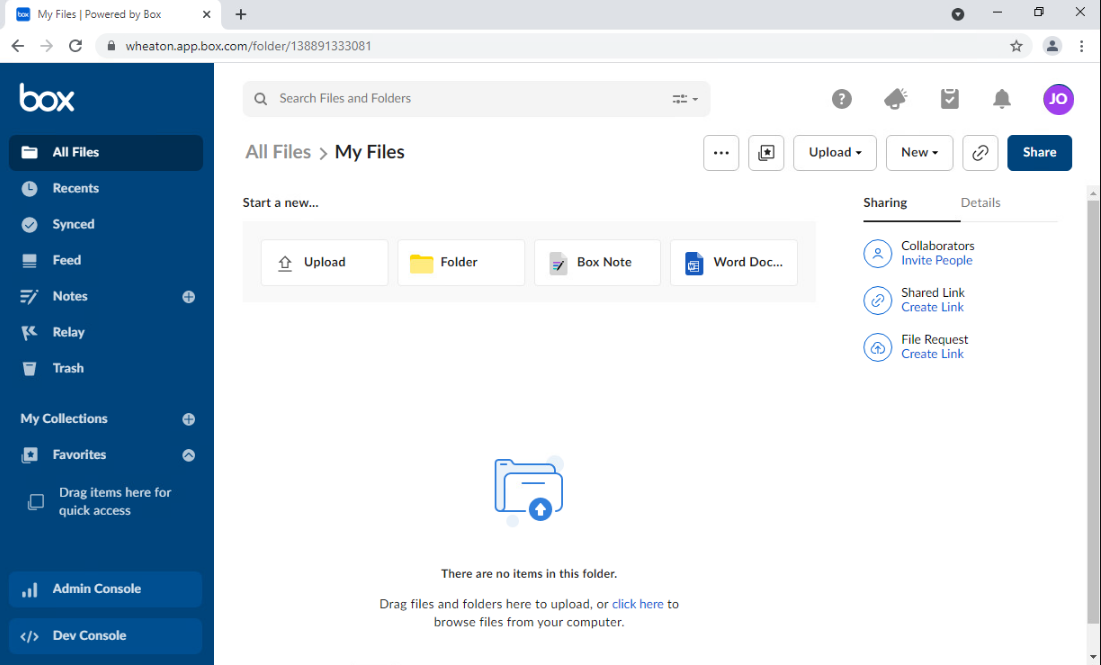Viewport: 1101px width, 665px height.
Task: Click the address bar URL
Action: click(x=248, y=46)
